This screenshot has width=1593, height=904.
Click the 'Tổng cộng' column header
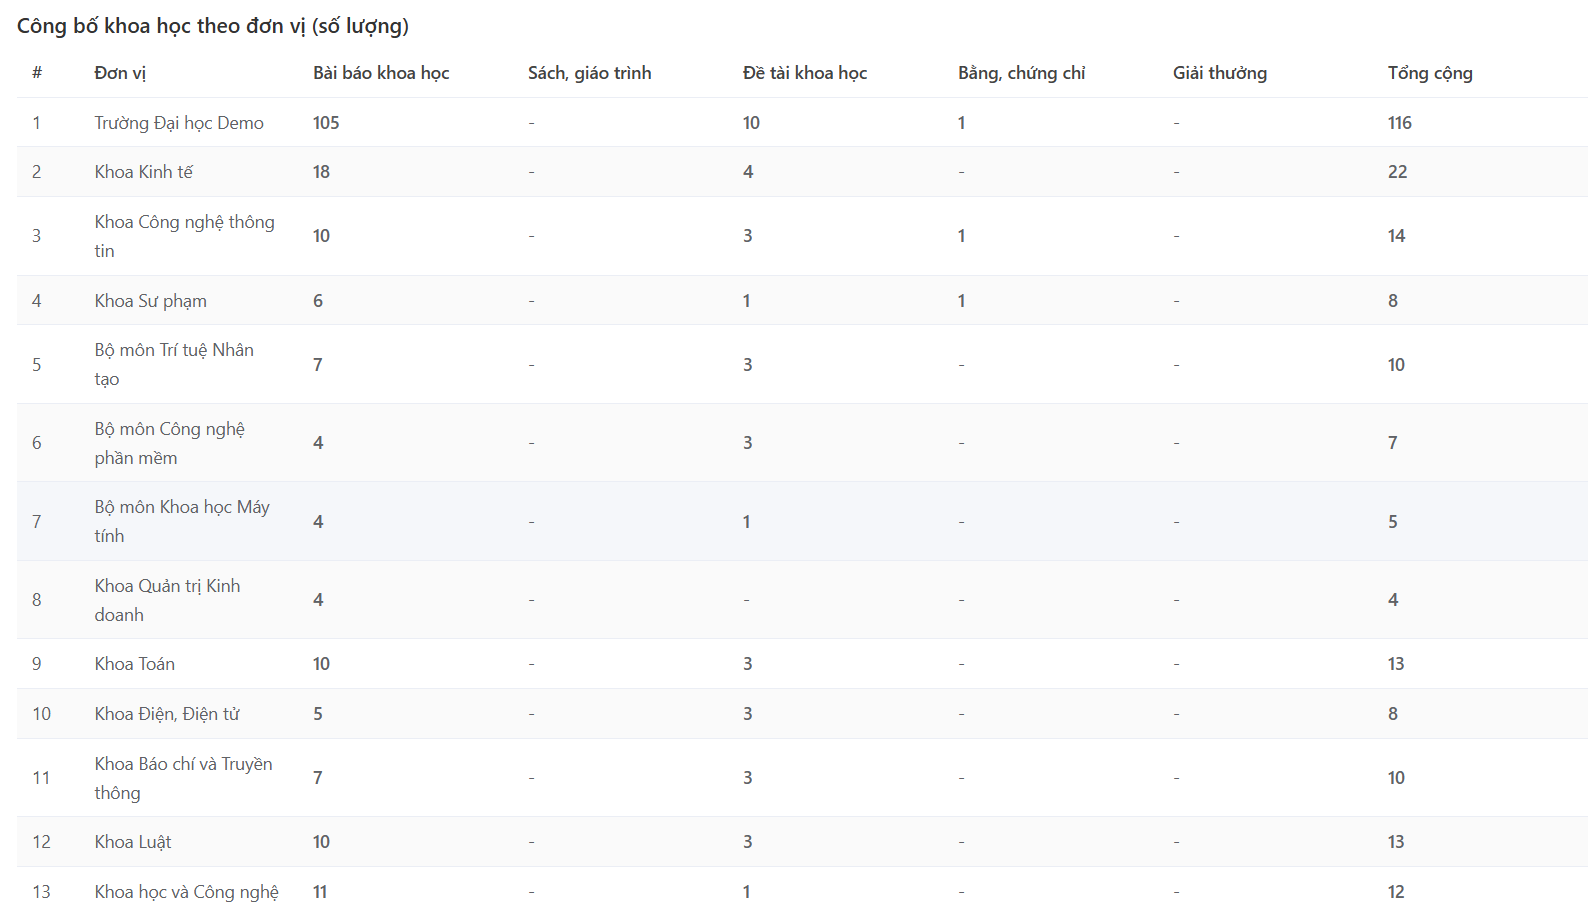coord(1429,73)
